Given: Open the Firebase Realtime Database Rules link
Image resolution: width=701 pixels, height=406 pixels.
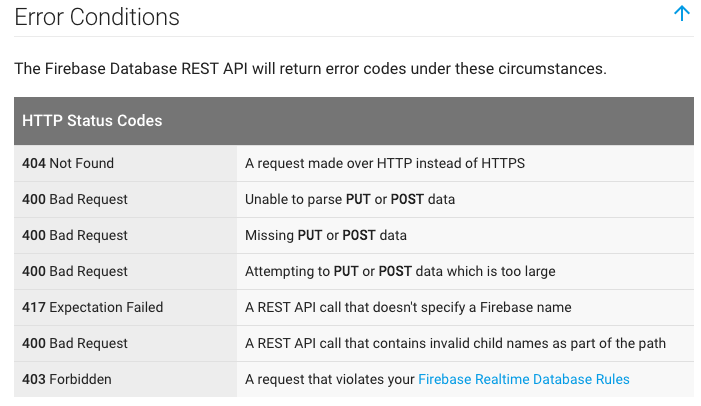Looking at the screenshot, I should pyautogui.click(x=524, y=379).
